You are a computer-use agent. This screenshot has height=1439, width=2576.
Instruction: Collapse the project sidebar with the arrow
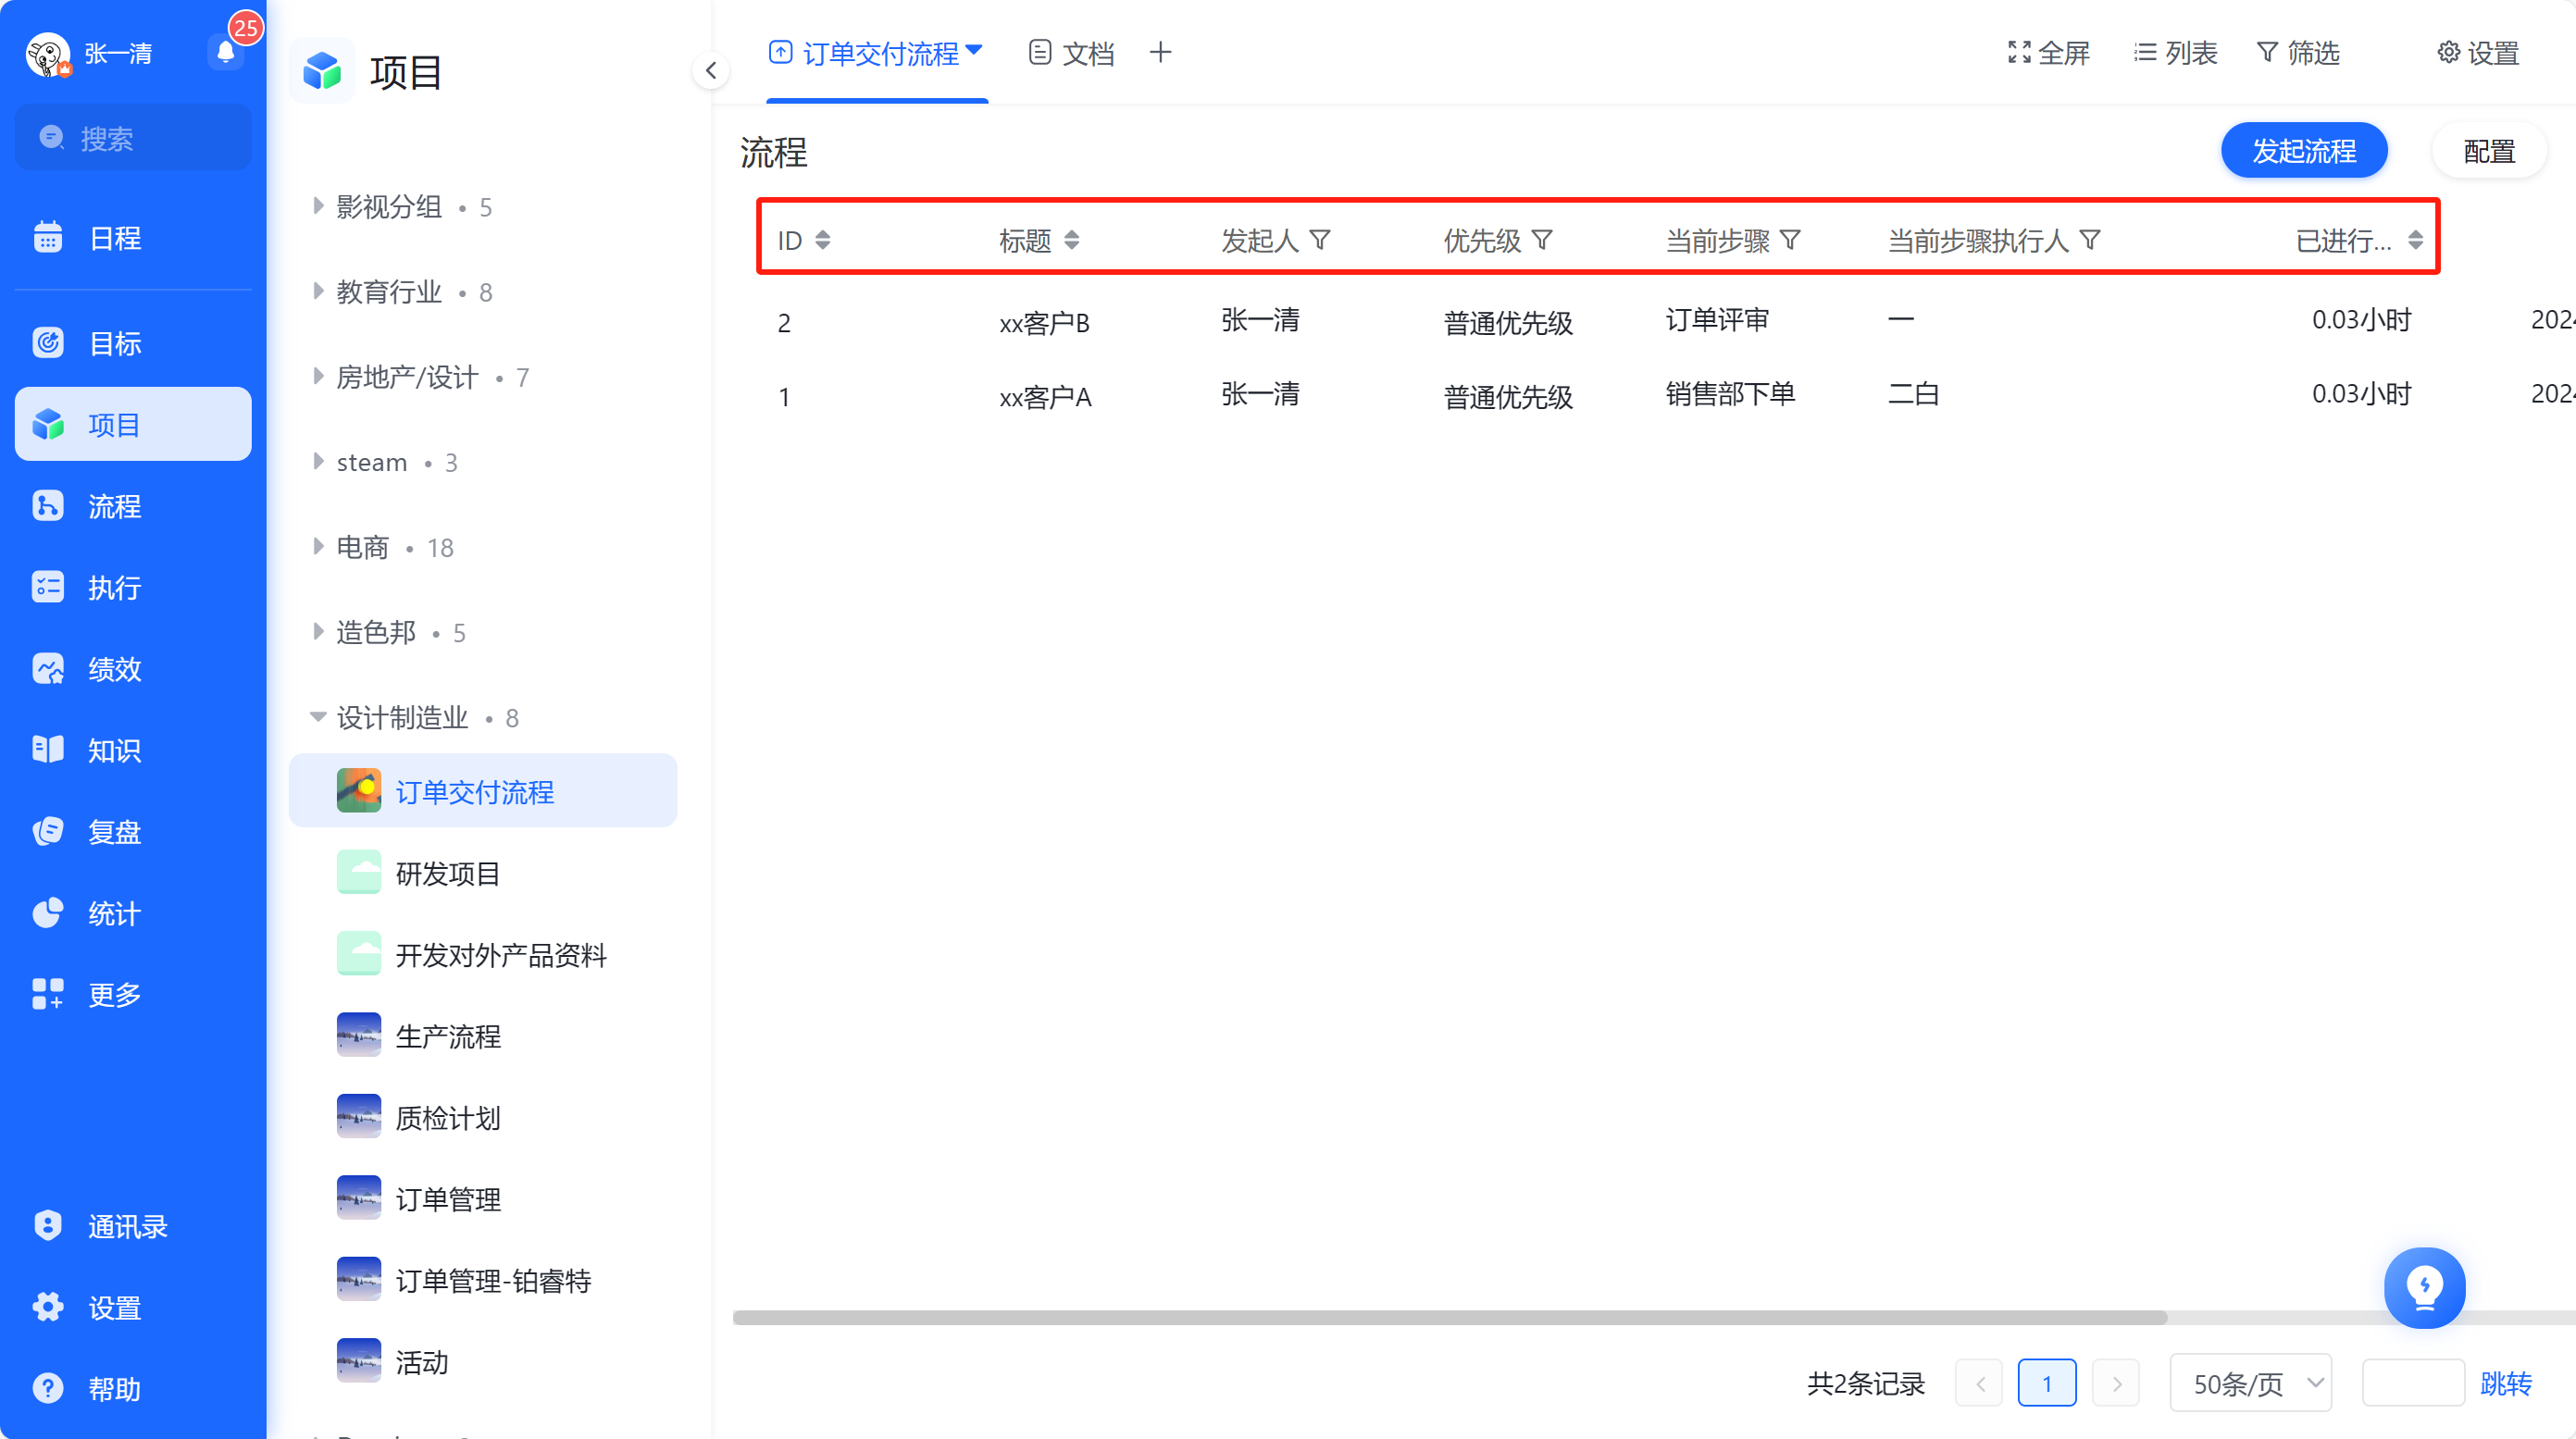point(711,70)
